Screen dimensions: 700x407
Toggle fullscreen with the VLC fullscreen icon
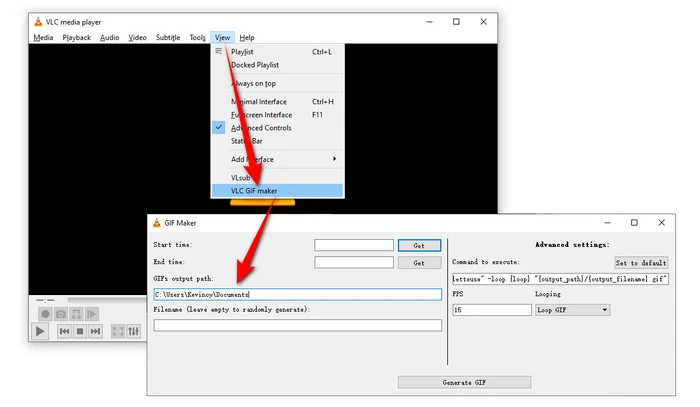coord(118,331)
